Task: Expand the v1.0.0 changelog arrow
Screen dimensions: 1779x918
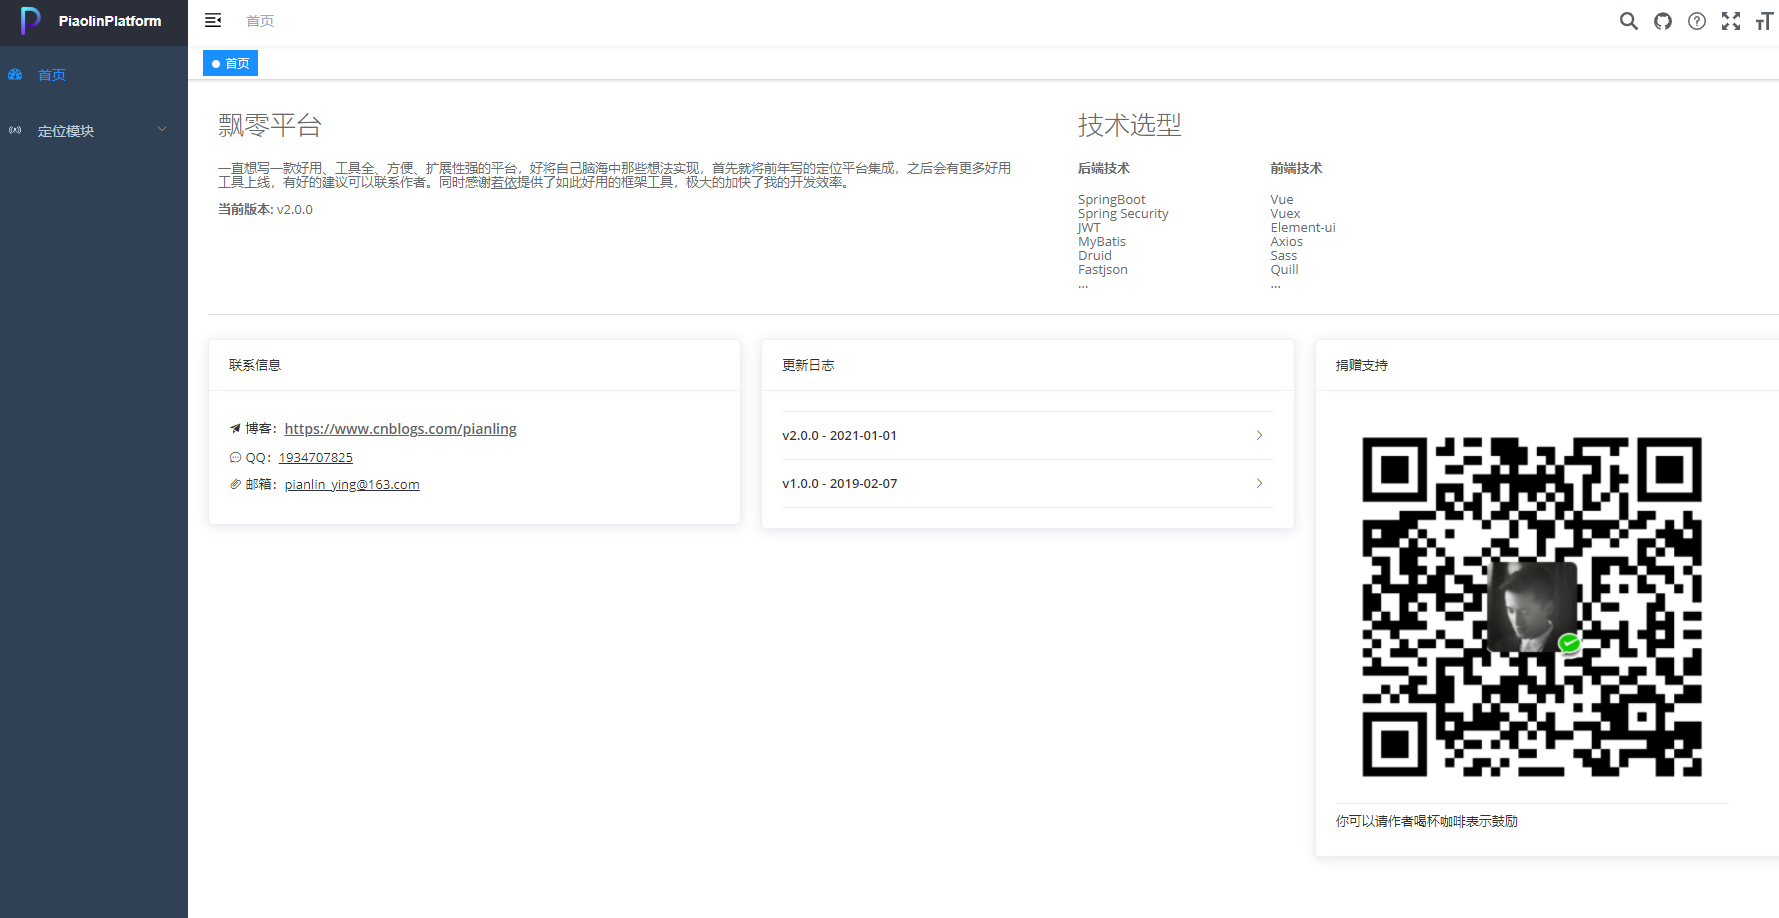Action: pos(1259,483)
